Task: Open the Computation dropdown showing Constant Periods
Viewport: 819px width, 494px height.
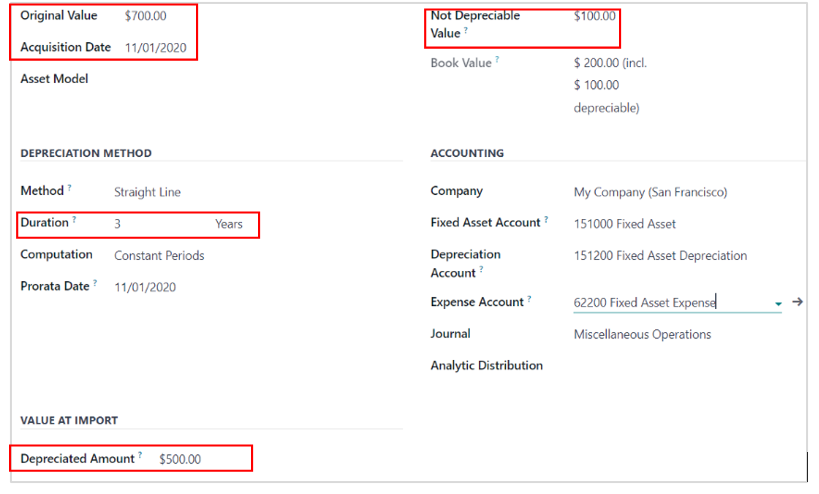Action: pos(159,255)
